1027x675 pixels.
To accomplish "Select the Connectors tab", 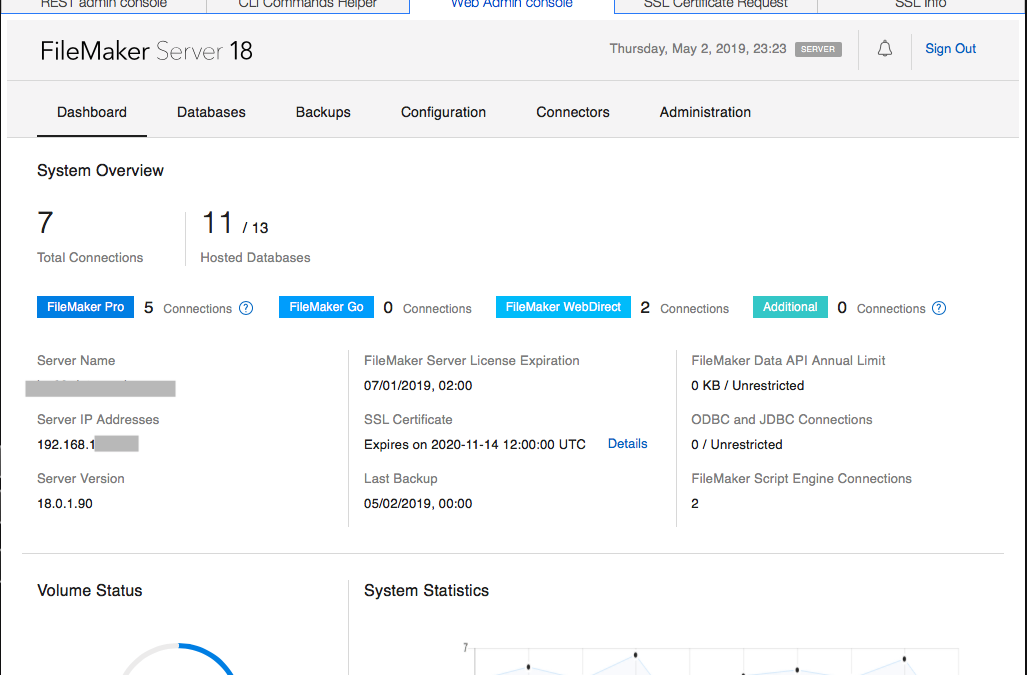I will tap(573, 112).
